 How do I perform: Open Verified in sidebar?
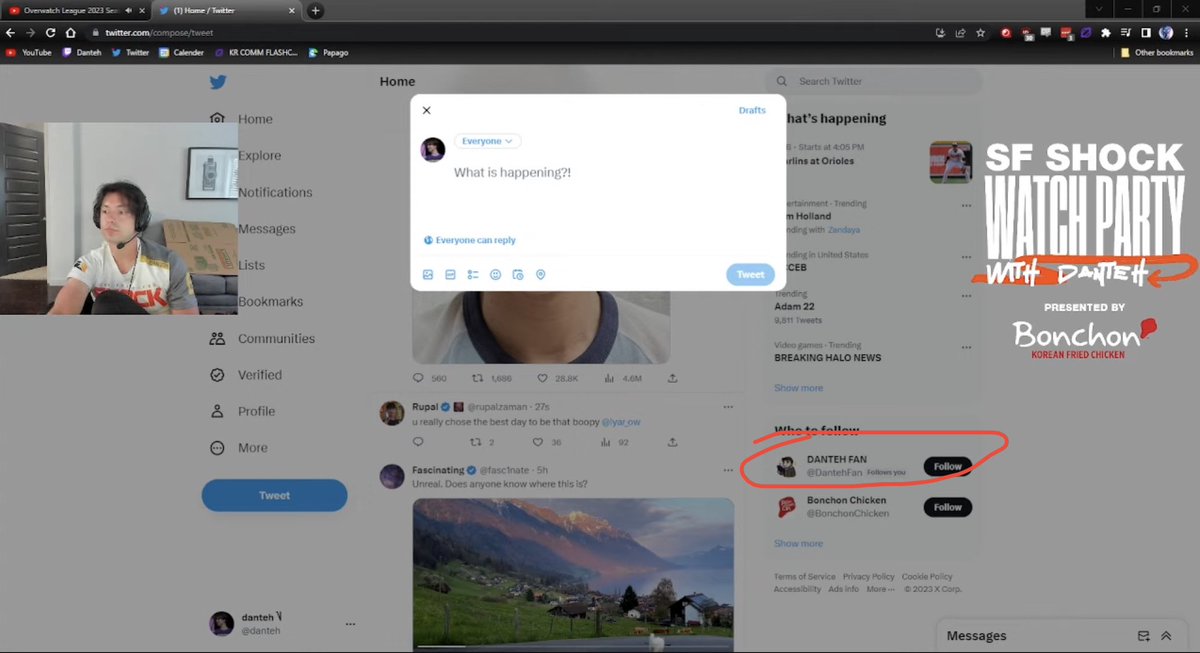[x=246, y=375]
